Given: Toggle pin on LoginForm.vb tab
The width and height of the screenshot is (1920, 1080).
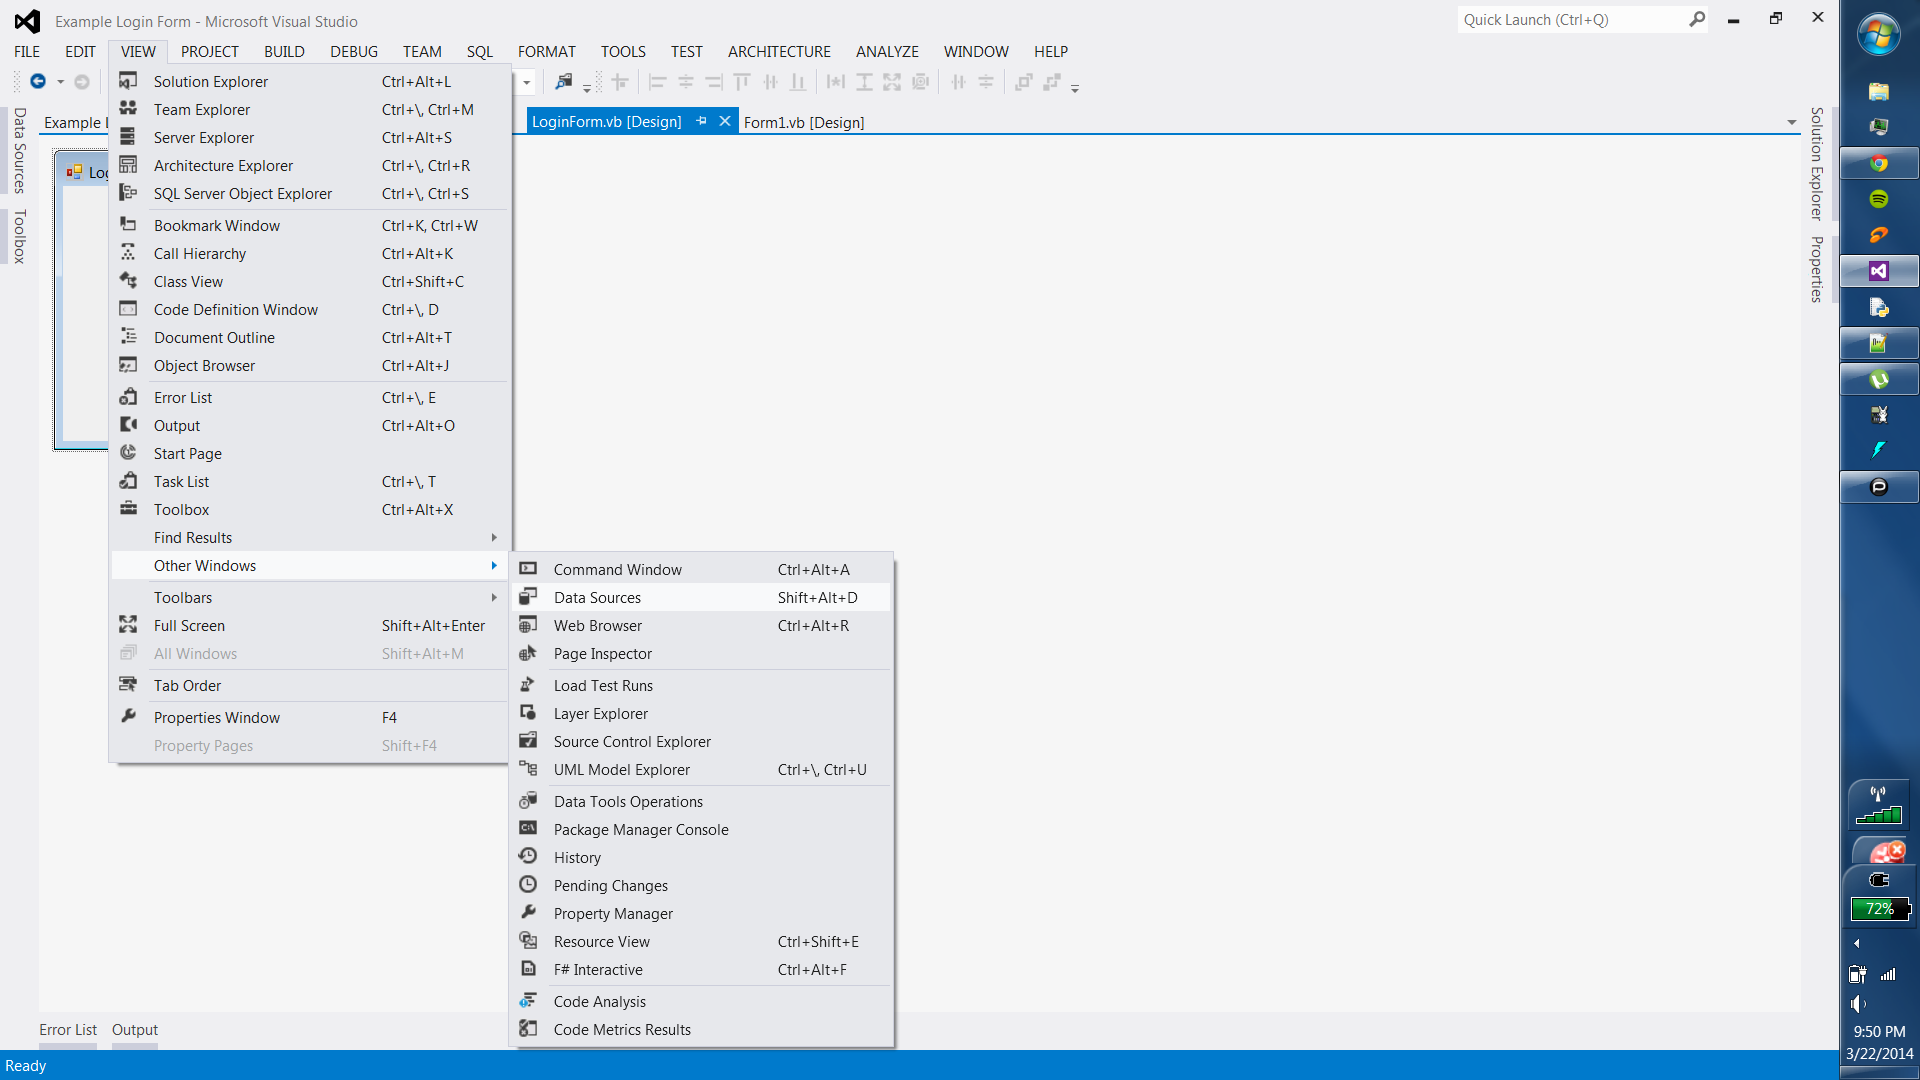Looking at the screenshot, I should [x=701, y=121].
